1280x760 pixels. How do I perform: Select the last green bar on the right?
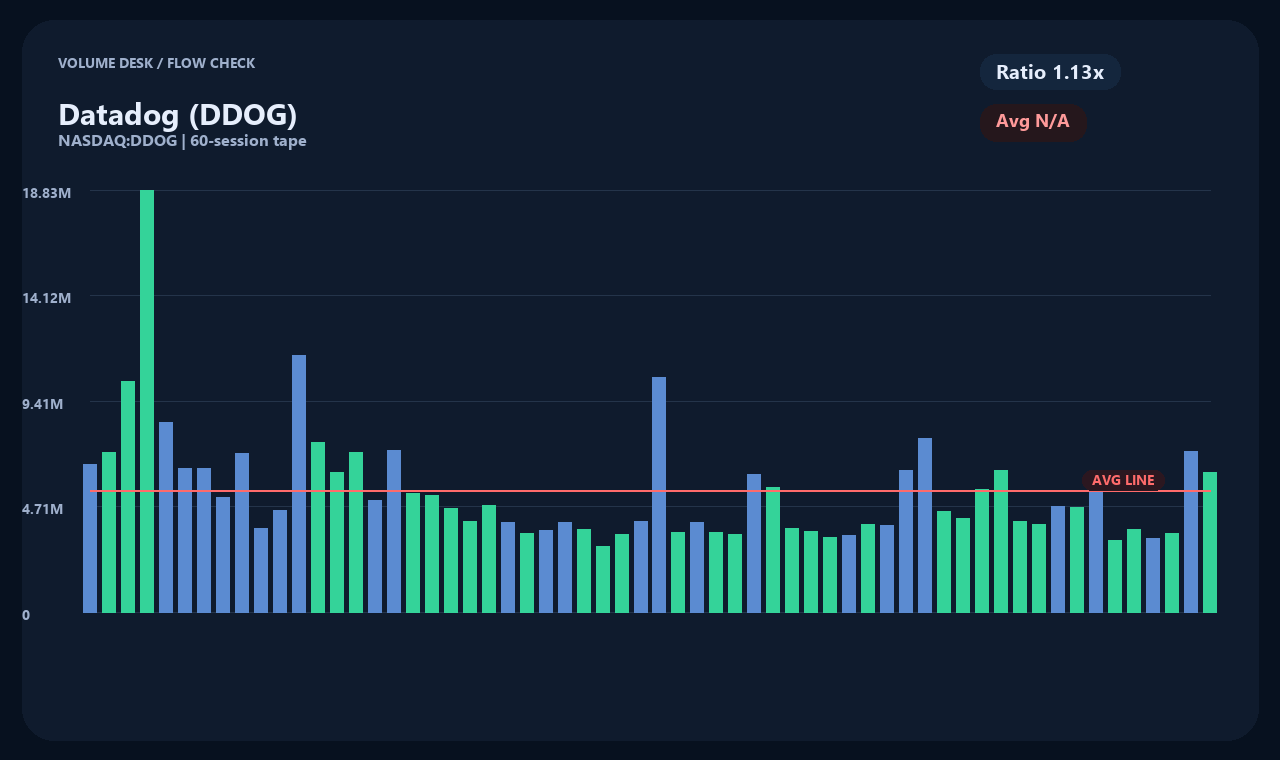click(1210, 542)
